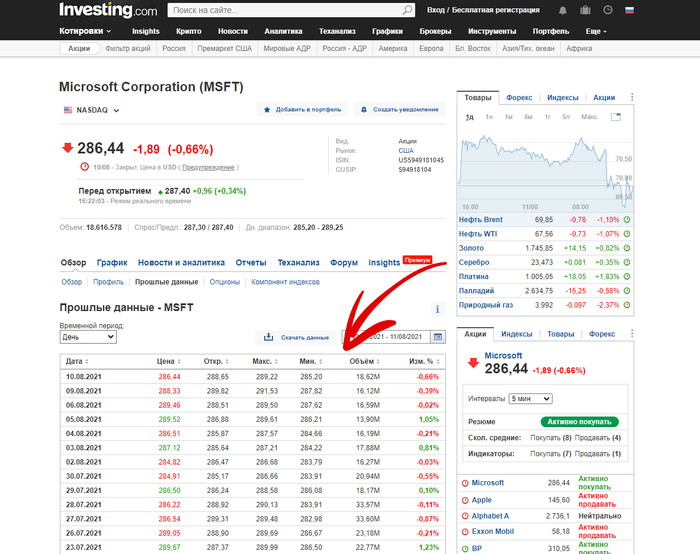Expand the Еще menu in navigation
The image size is (700, 554).
click(596, 31)
